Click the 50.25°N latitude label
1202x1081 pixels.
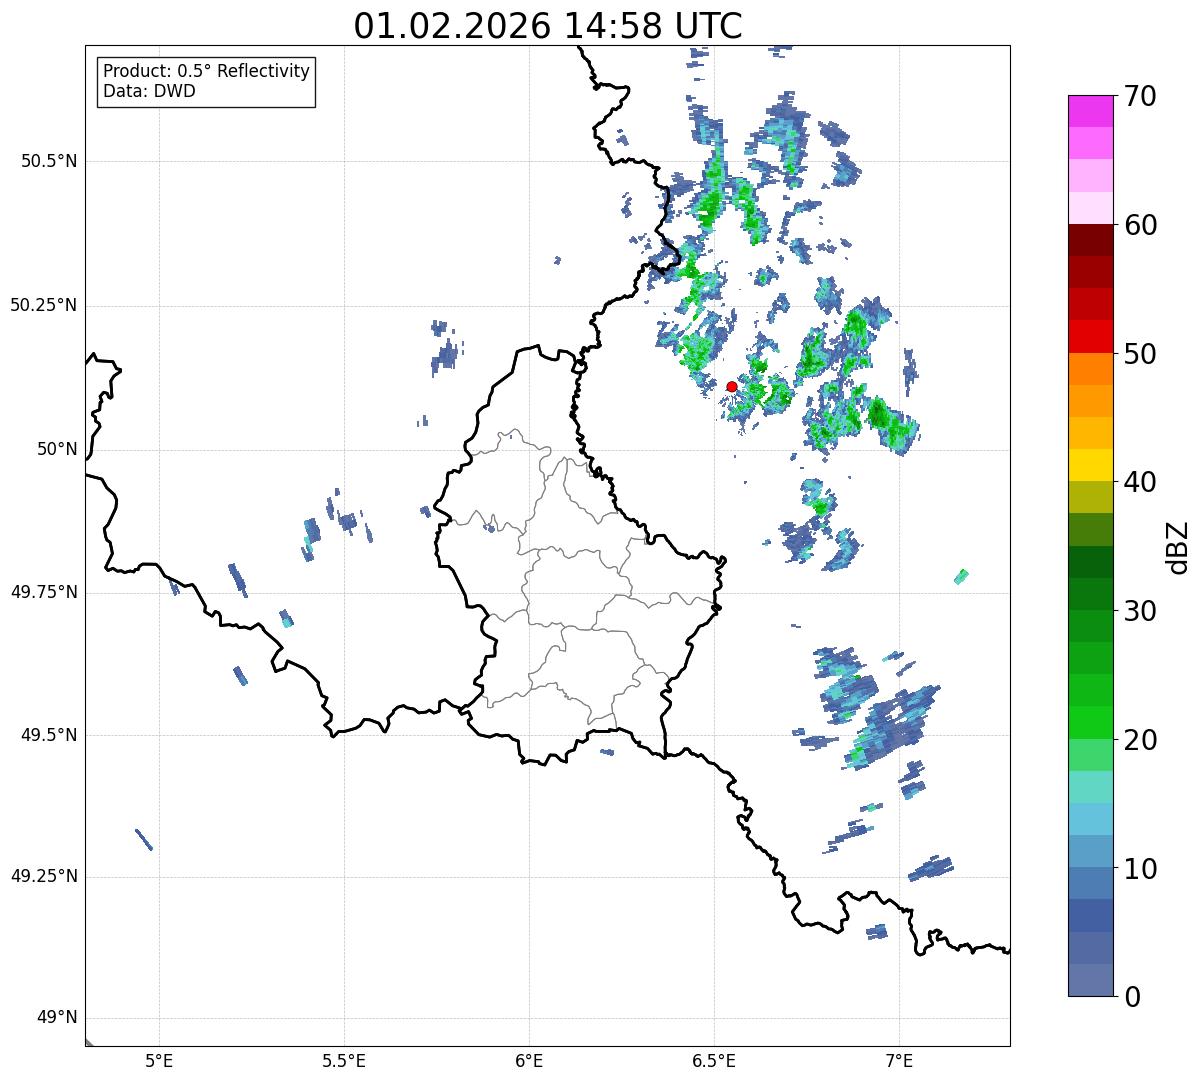[x=43, y=305]
